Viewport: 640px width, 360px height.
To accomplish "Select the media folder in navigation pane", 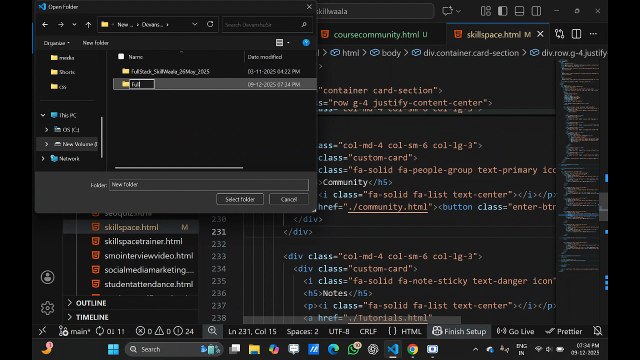I will click(x=62, y=58).
